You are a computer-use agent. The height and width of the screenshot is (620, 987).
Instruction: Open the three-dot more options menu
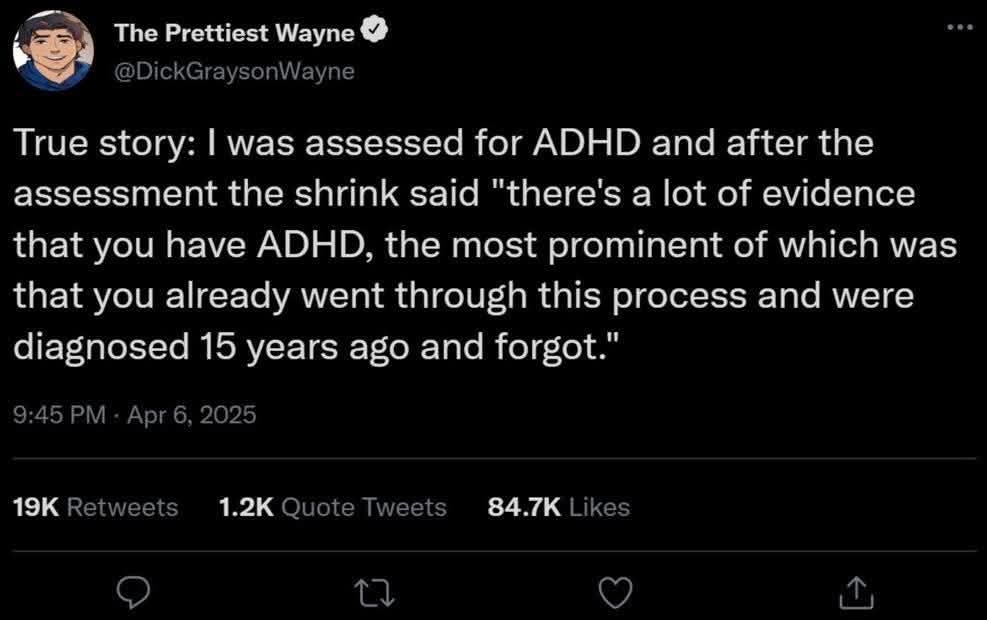(x=962, y=25)
